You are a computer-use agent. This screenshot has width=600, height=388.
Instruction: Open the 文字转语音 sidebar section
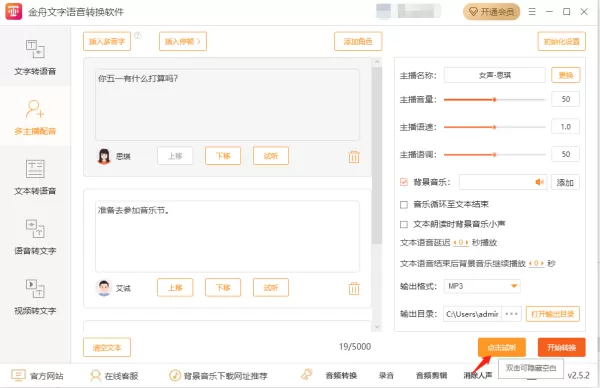[x=35, y=56]
